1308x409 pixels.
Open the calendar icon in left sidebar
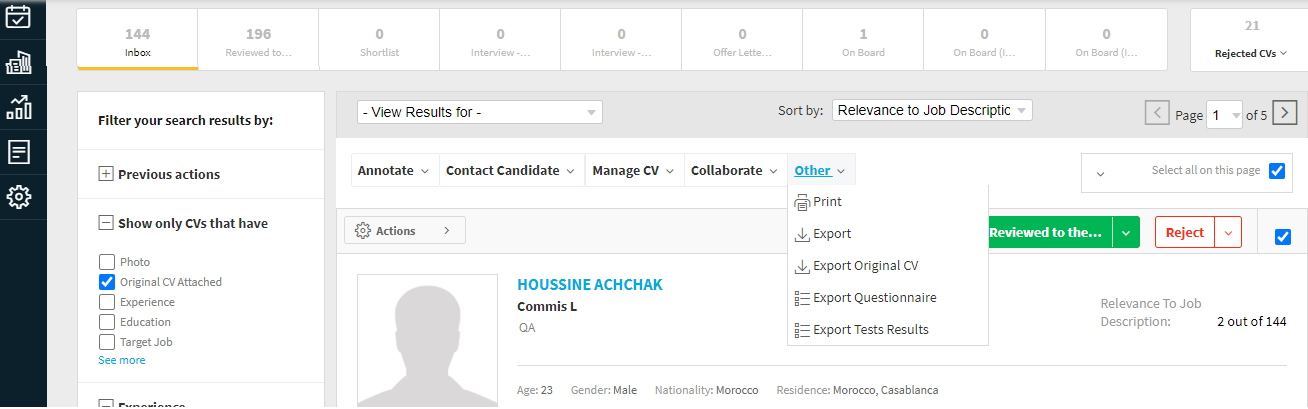[x=19, y=17]
